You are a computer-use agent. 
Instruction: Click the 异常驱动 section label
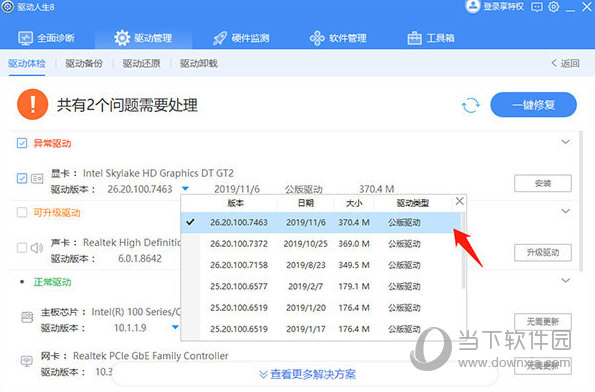[52, 143]
